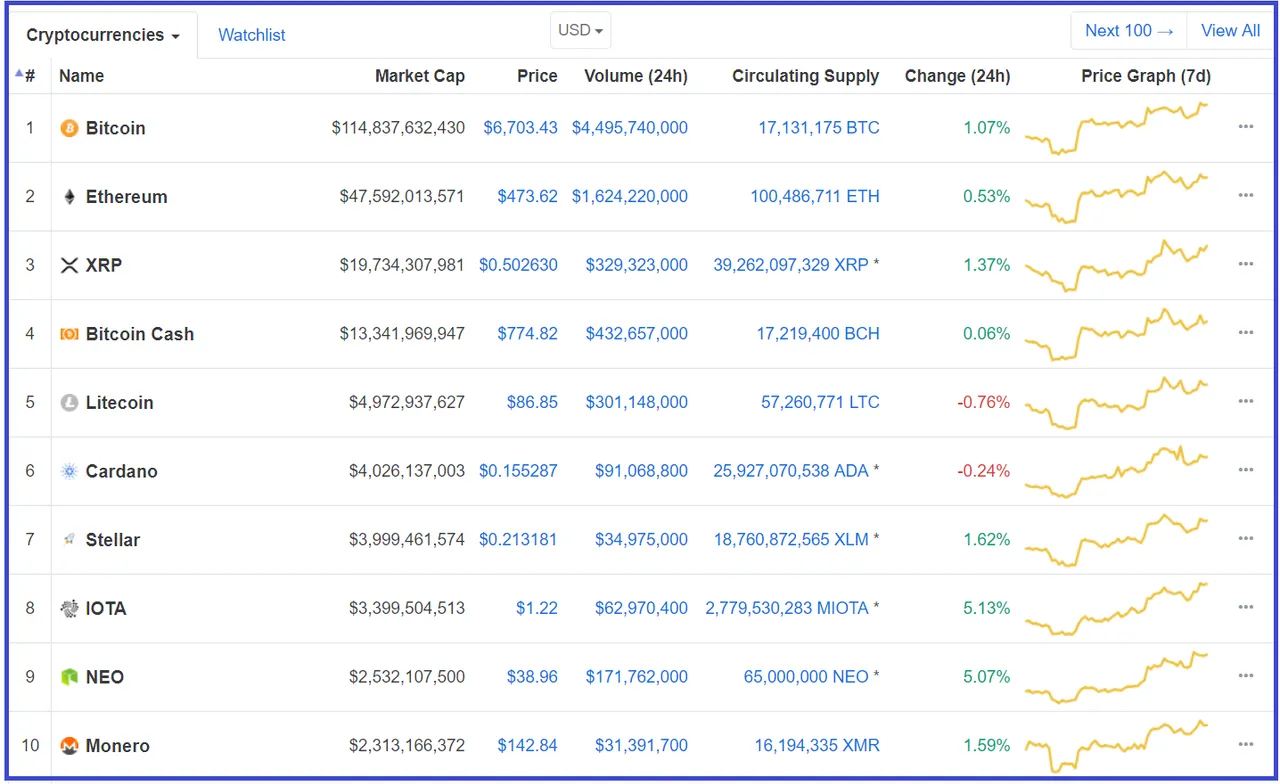1280x784 pixels.
Task: Open the Cryptocurrencies dropdown tab
Action: [x=103, y=35]
